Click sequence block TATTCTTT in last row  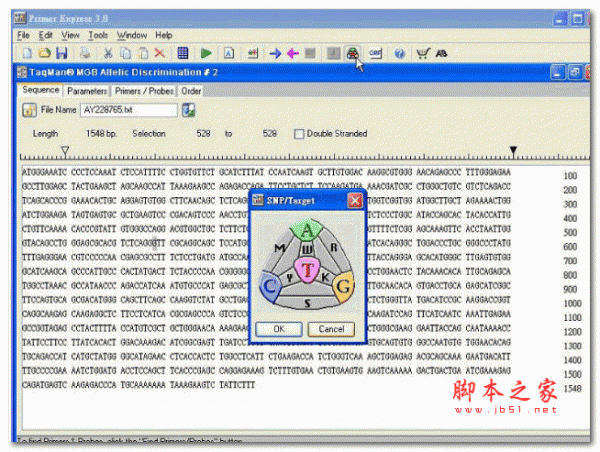pyautogui.click(x=237, y=385)
